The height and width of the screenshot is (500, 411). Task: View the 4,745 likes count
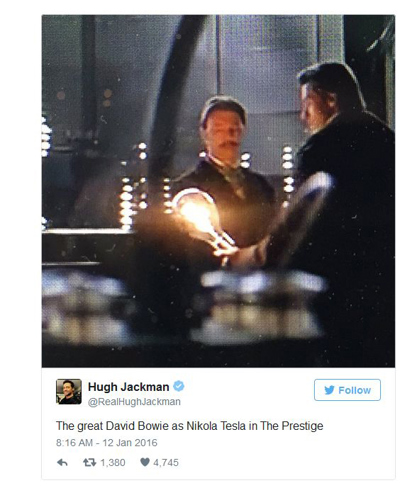click(166, 463)
